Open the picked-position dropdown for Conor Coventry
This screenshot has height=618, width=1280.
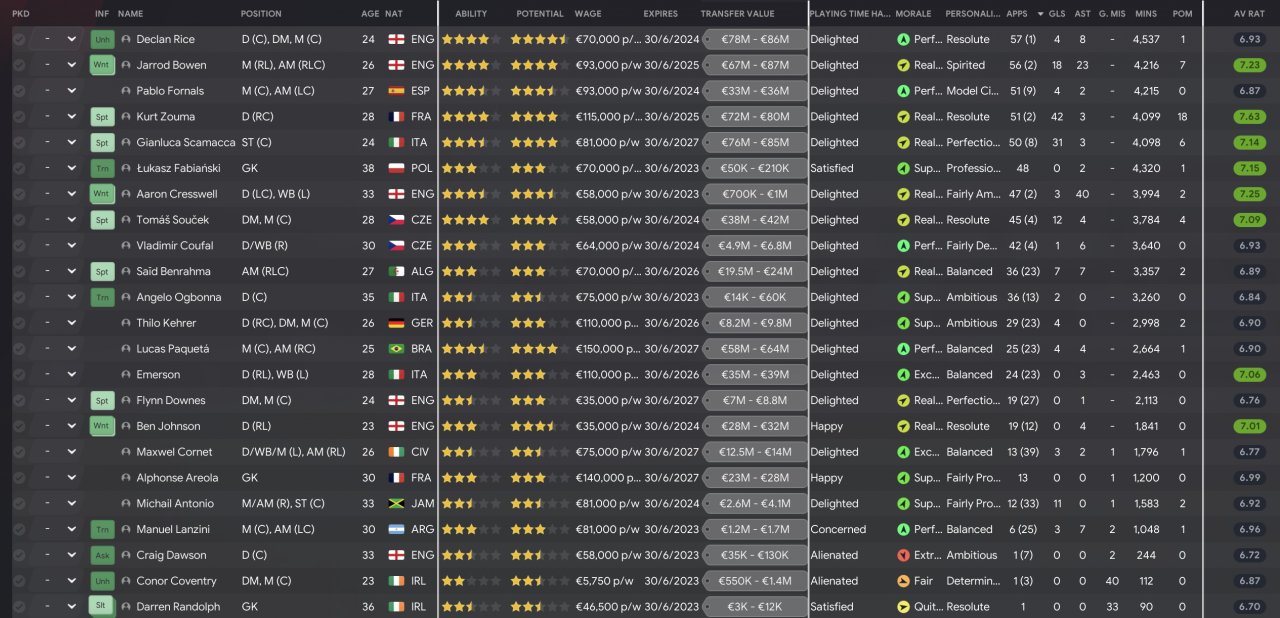71,581
